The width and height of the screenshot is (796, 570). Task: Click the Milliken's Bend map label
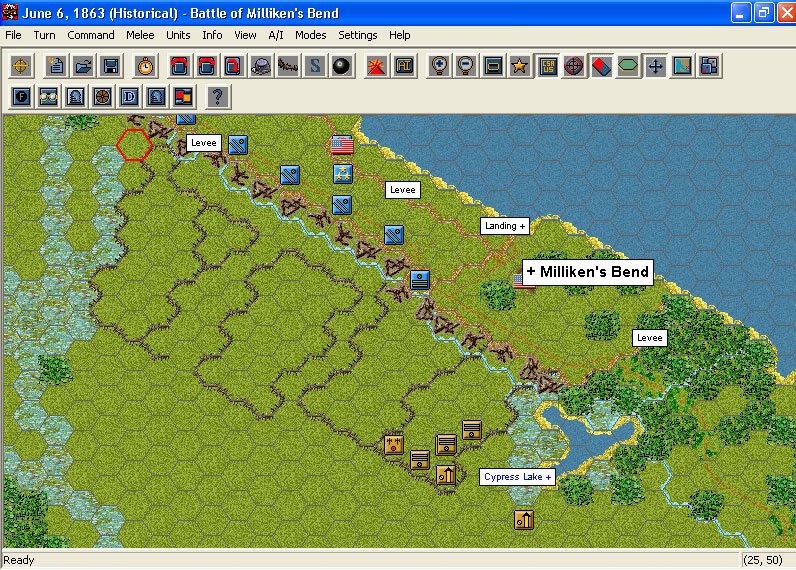[x=588, y=272]
